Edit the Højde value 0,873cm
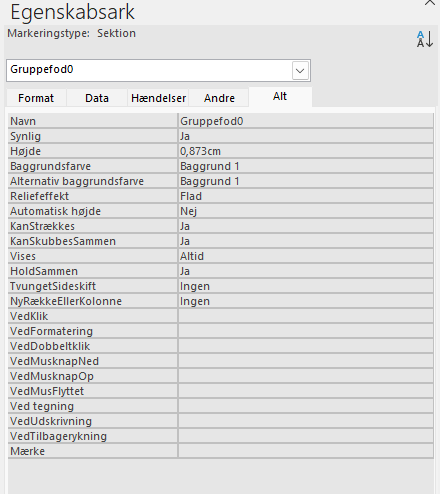The image size is (440, 494). pyautogui.click(x=306, y=151)
